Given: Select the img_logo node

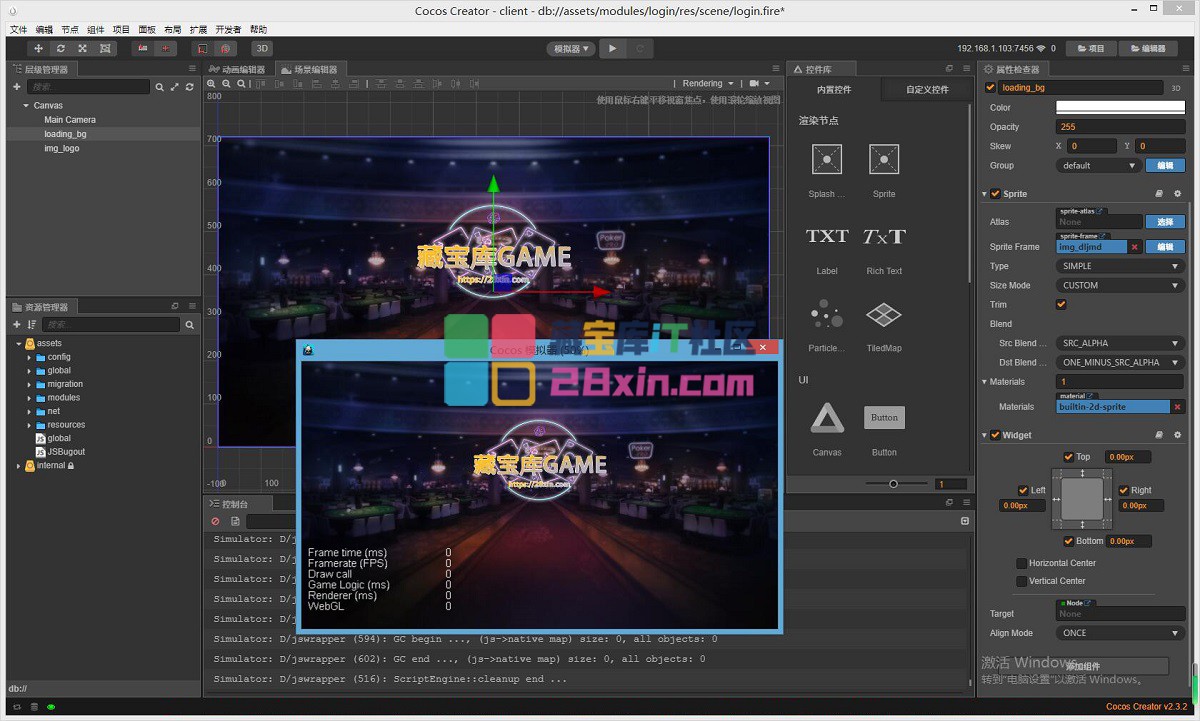Looking at the screenshot, I should (x=62, y=148).
